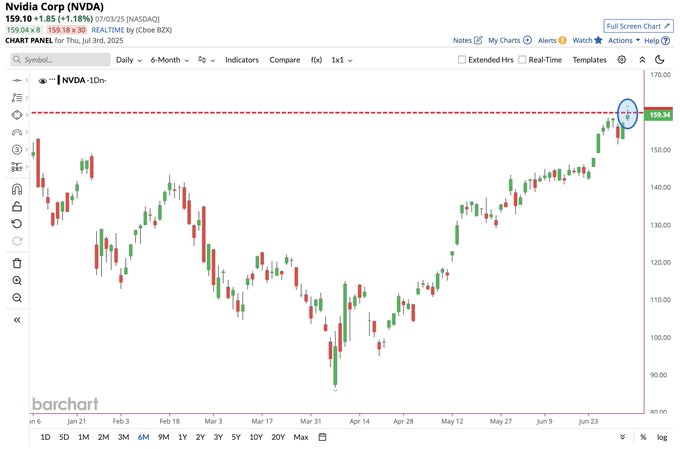Screen dimensions: 680x449
Task: Select the 1Y time range
Action: click(183, 437)
